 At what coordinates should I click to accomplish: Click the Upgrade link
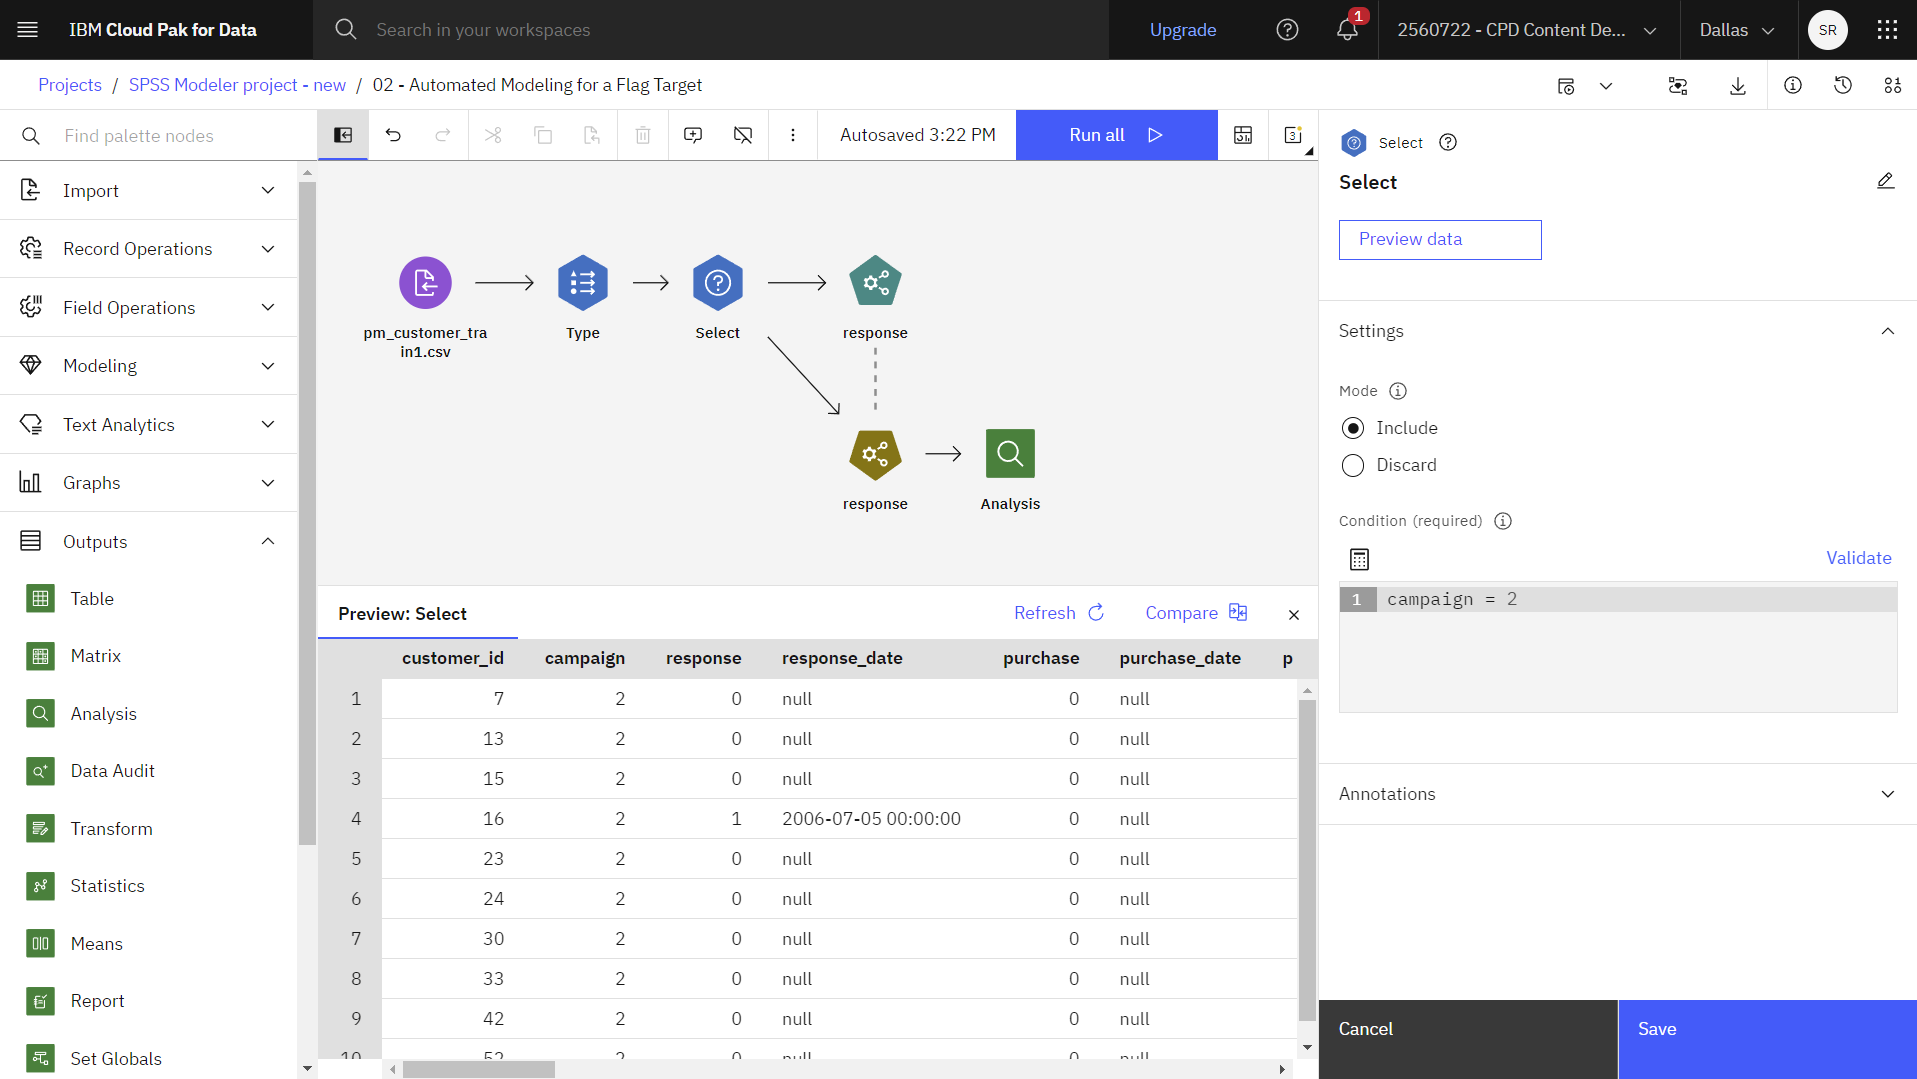(1183, 30)
